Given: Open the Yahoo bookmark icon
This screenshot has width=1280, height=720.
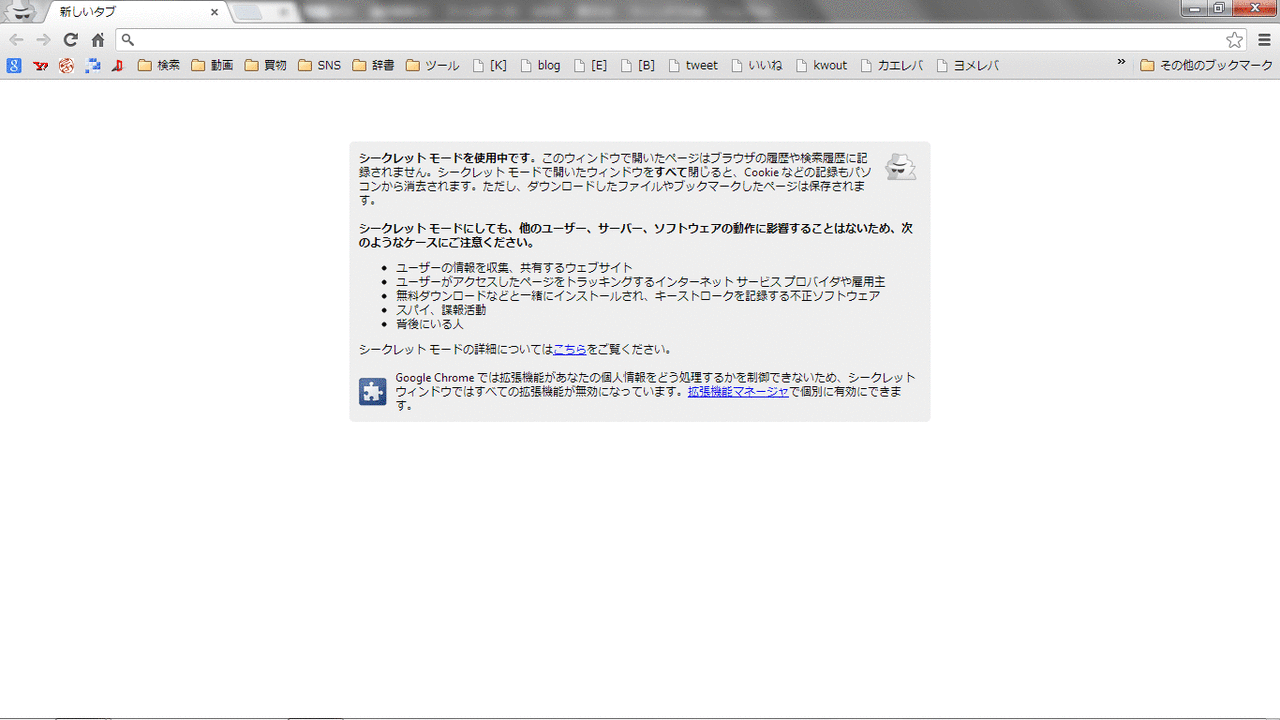Looking at the screenshot, I should click(x=40, y=66).
